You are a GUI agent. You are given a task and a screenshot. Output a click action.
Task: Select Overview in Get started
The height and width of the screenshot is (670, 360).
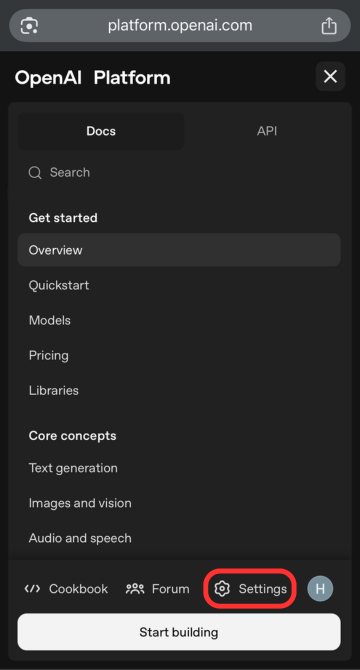tap(179, 250)
